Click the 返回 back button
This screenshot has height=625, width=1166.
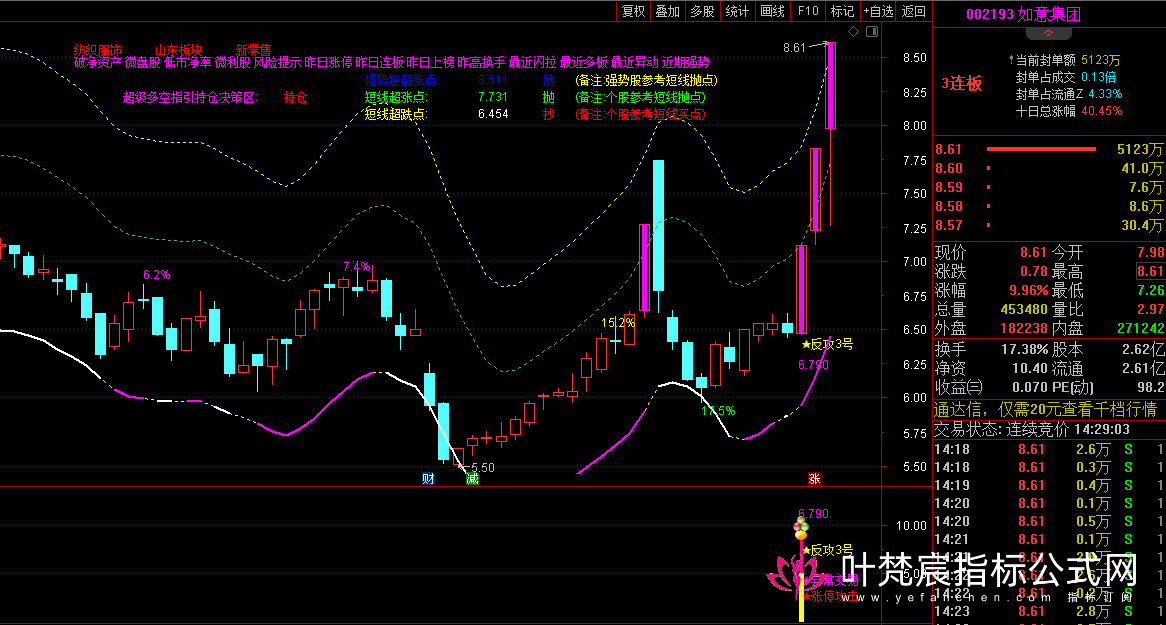pos(914,10)
